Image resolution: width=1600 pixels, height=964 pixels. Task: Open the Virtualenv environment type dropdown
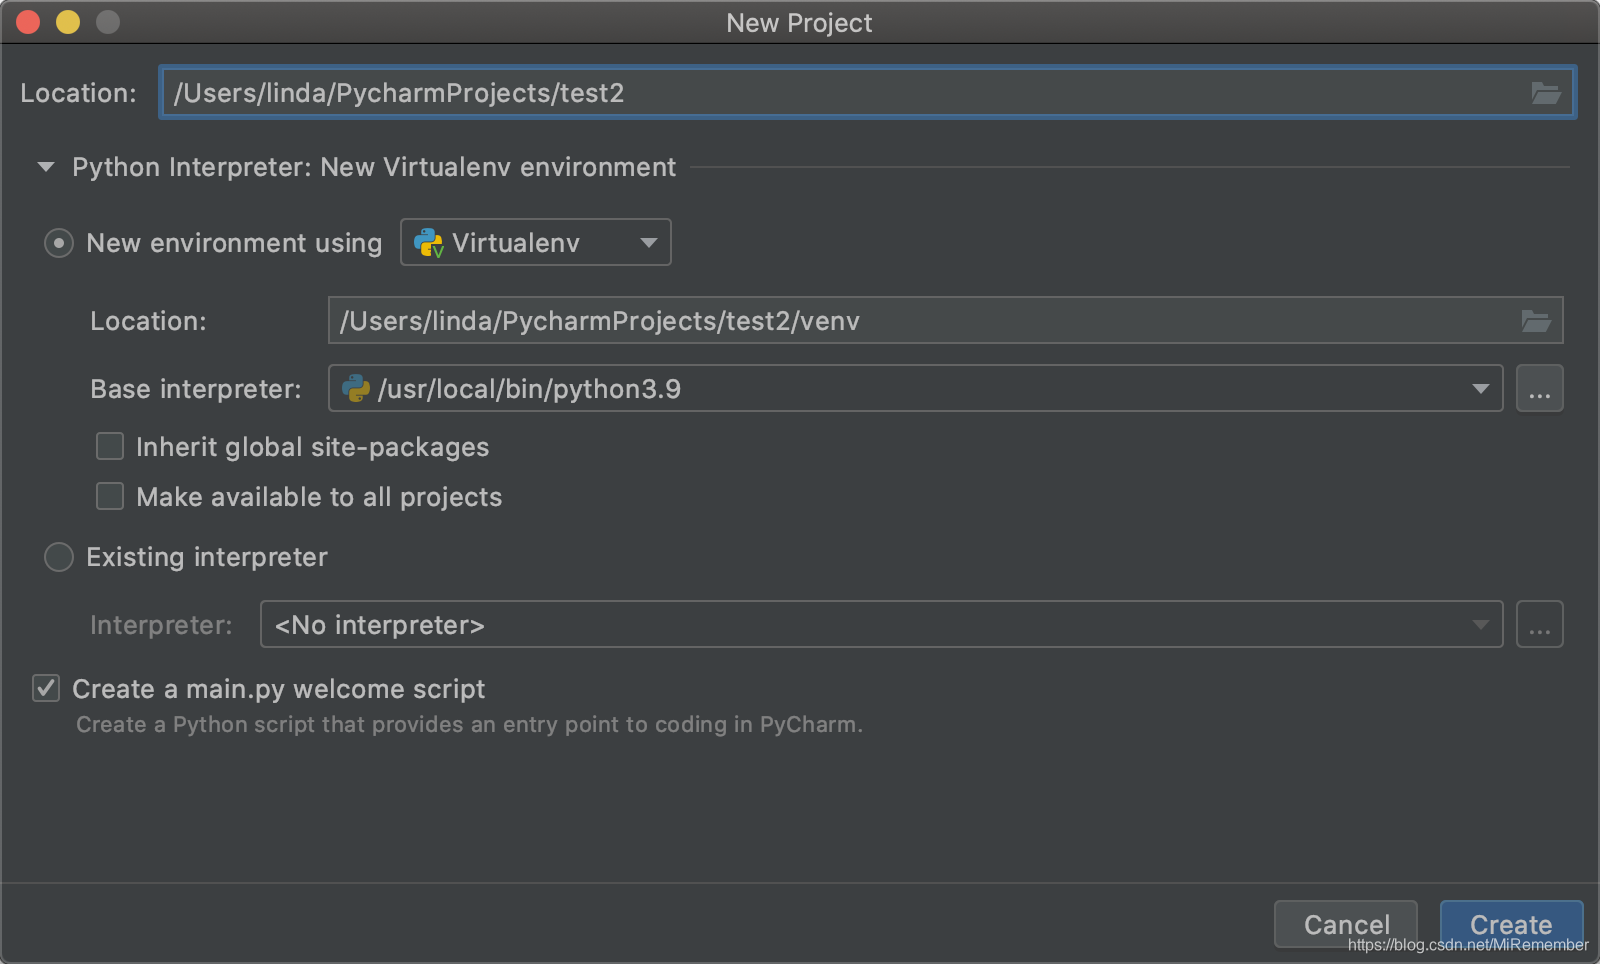(x=536, y=243)
